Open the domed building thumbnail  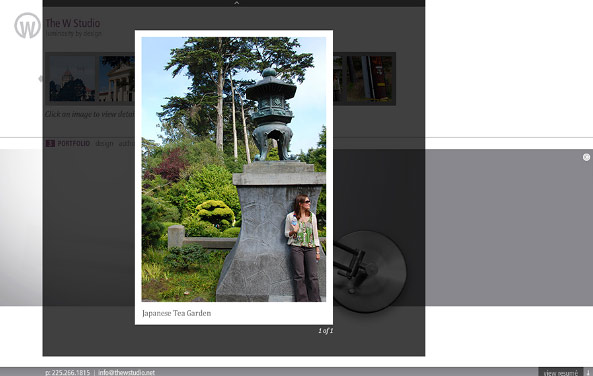click(x=72, y=79)
